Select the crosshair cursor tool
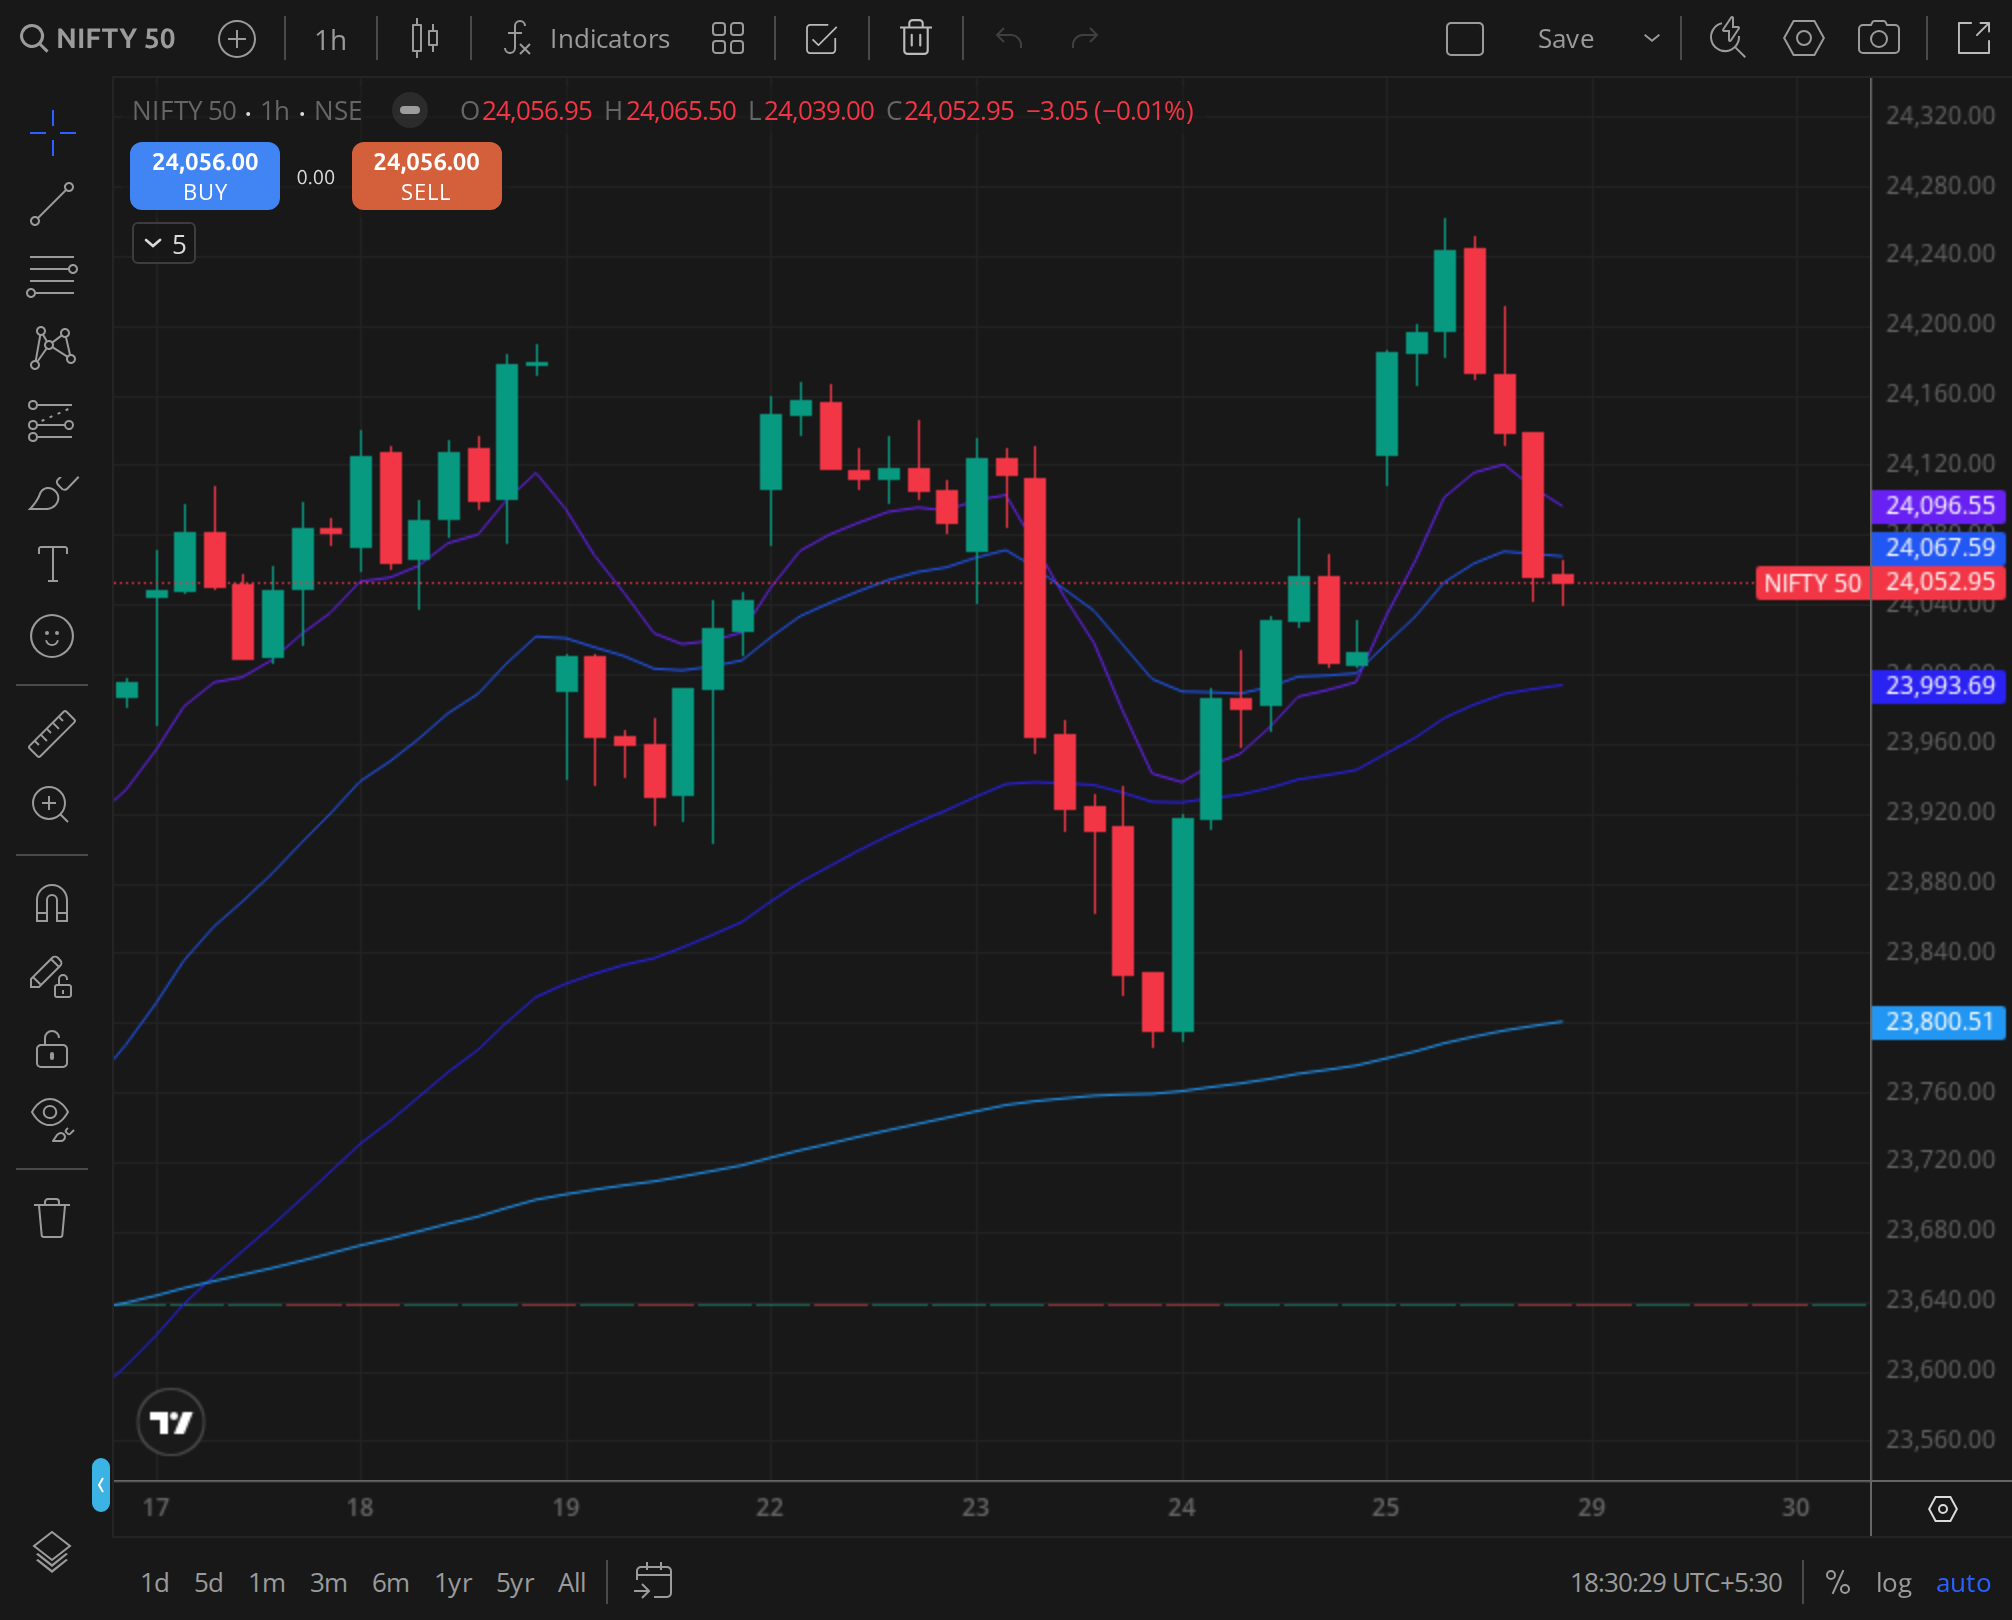Viewport: 2012px width, 1620px height. tap(52, 133)
